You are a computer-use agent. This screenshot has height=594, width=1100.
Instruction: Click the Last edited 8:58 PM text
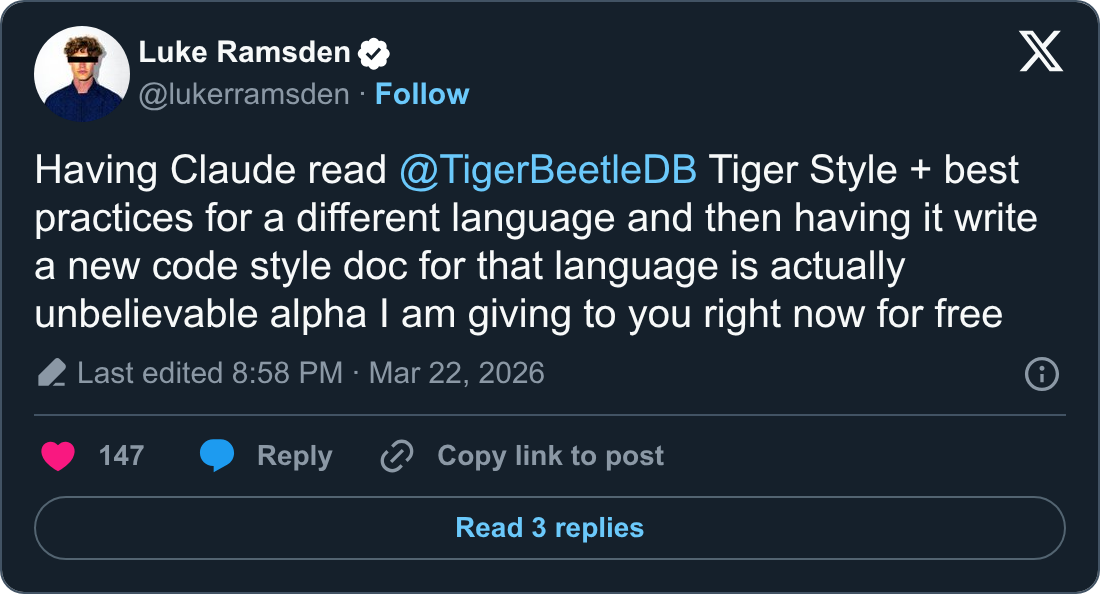(x=210, y=374)
